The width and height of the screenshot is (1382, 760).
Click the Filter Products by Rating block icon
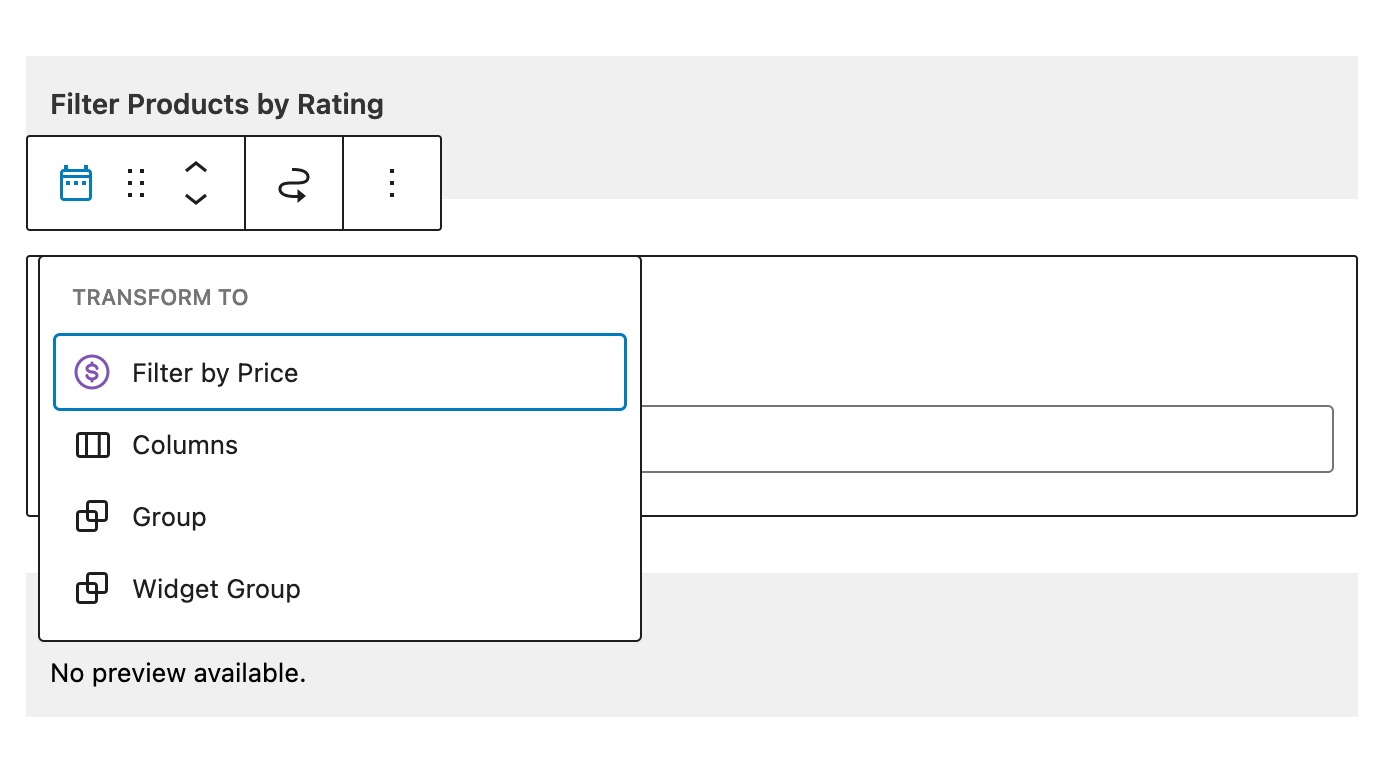point(76,182)
